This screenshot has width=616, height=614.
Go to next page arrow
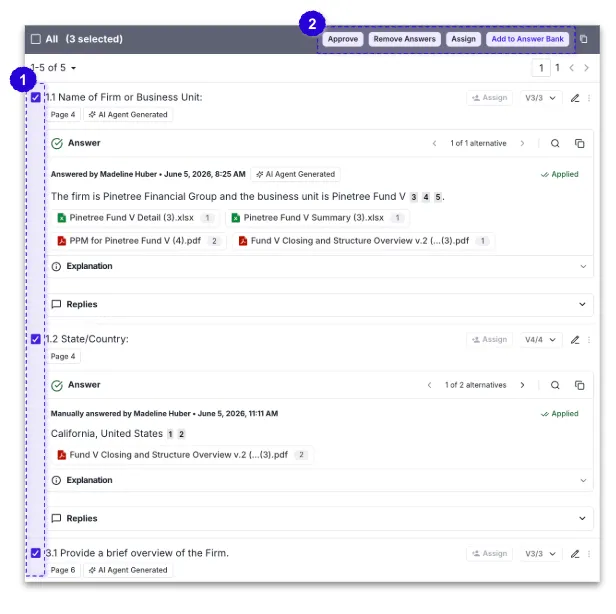587,68
